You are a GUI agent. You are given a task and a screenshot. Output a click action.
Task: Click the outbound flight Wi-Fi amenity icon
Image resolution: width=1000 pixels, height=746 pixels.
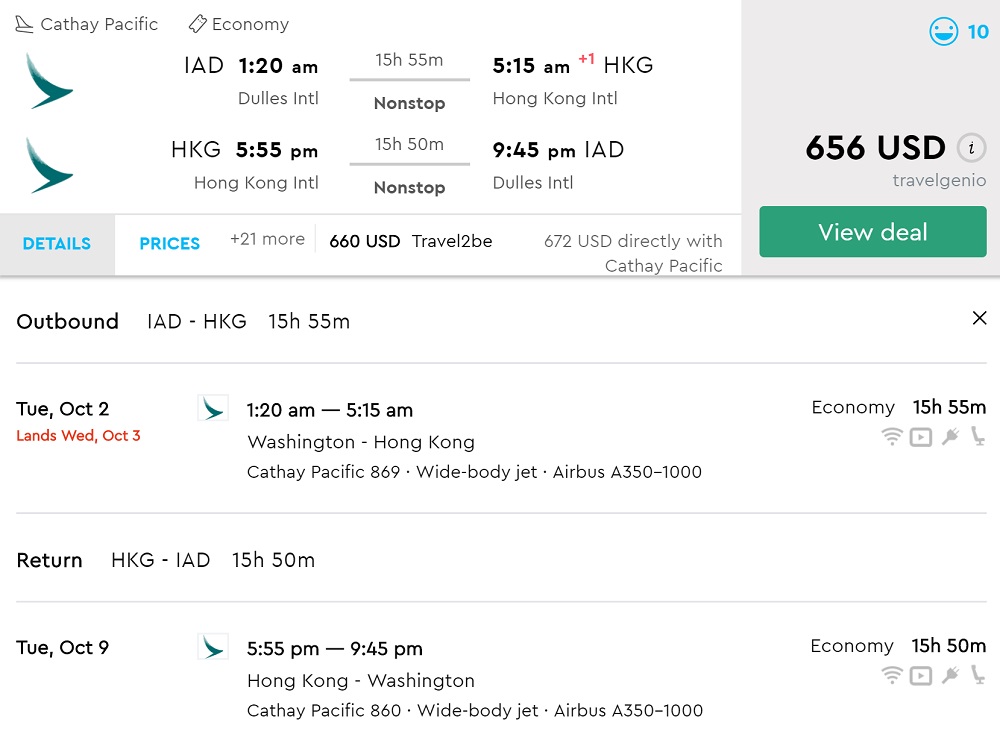892,436
